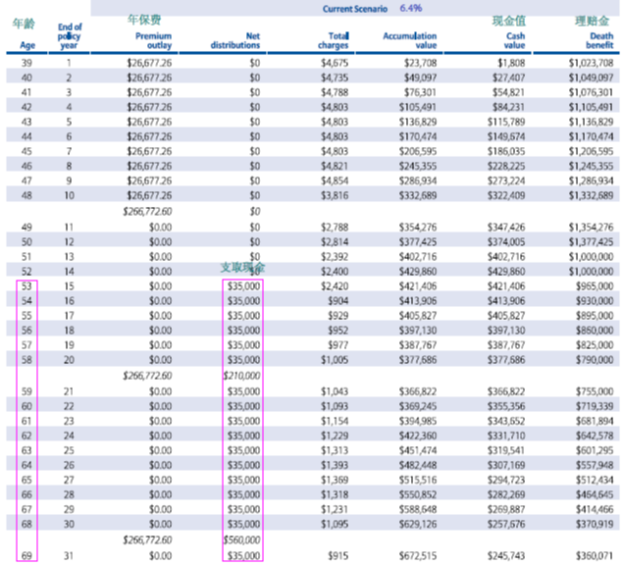Click cash value $347,426 at age 49

click(x=507, y=227)
